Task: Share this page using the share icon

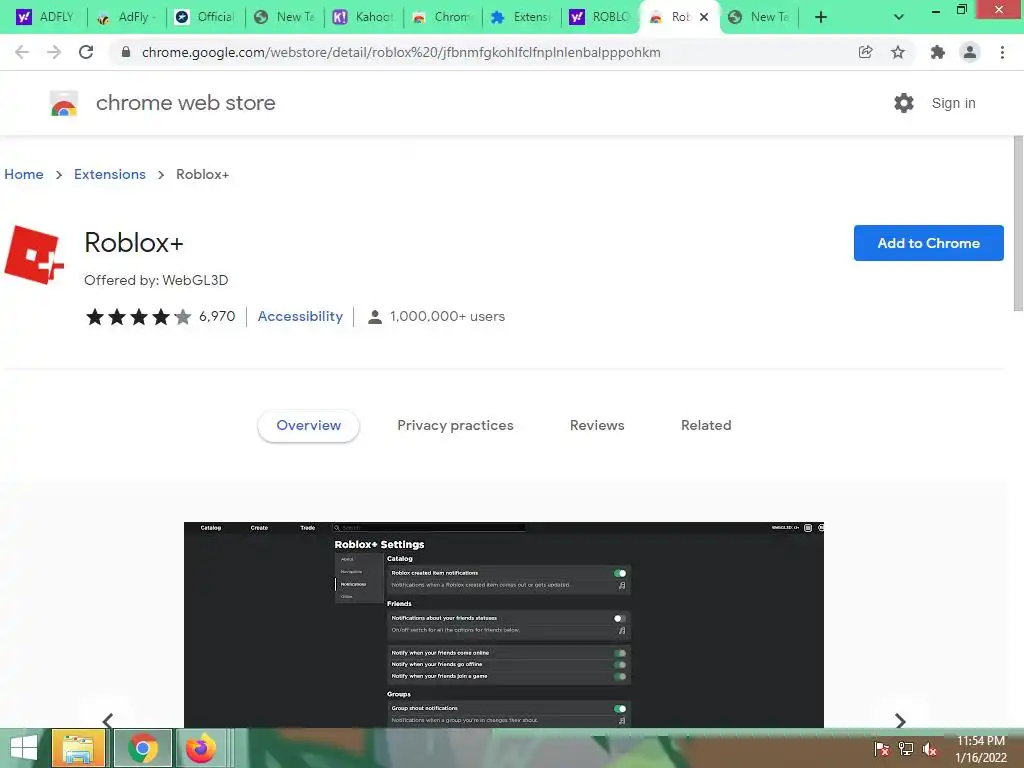Action: point(865,52)
